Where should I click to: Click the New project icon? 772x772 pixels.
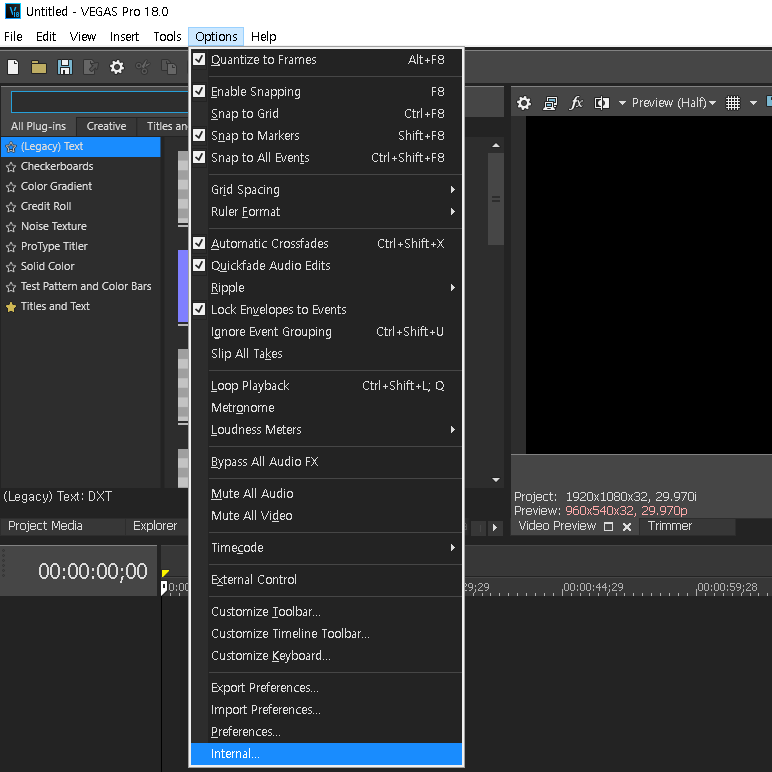click(13, 67)
